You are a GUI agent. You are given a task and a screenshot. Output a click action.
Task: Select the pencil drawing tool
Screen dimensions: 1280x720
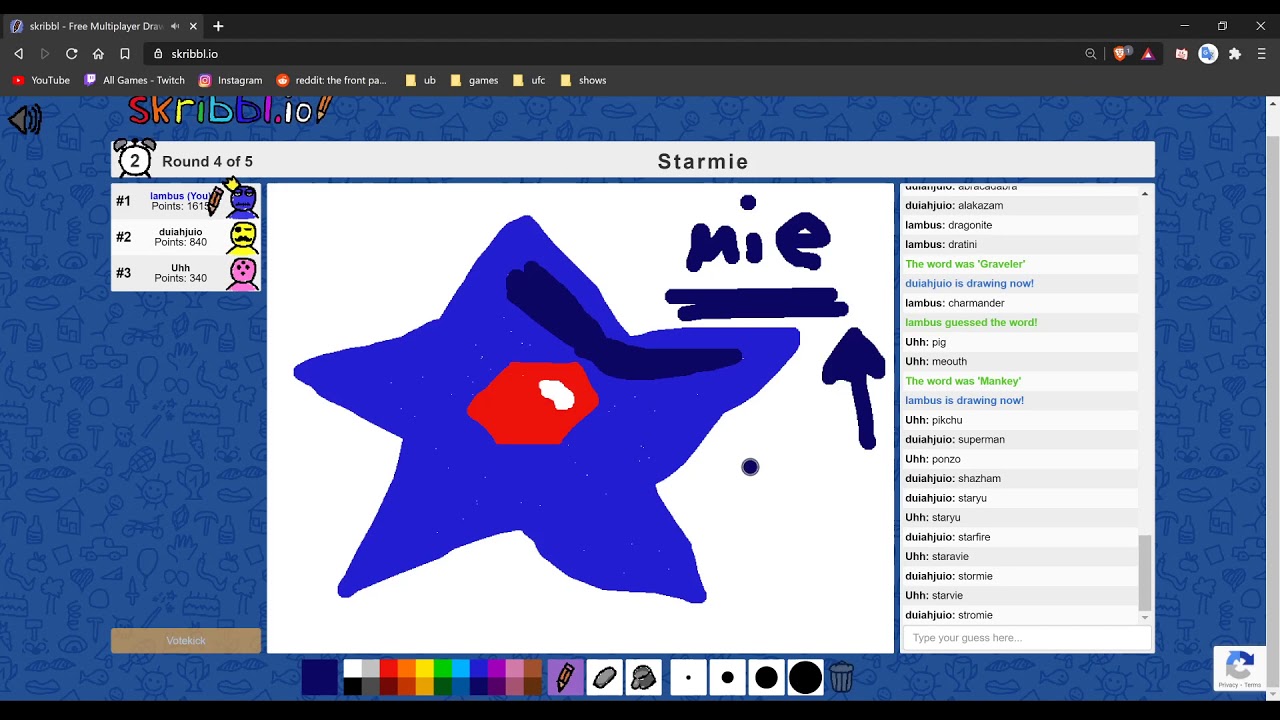point(565,677)
